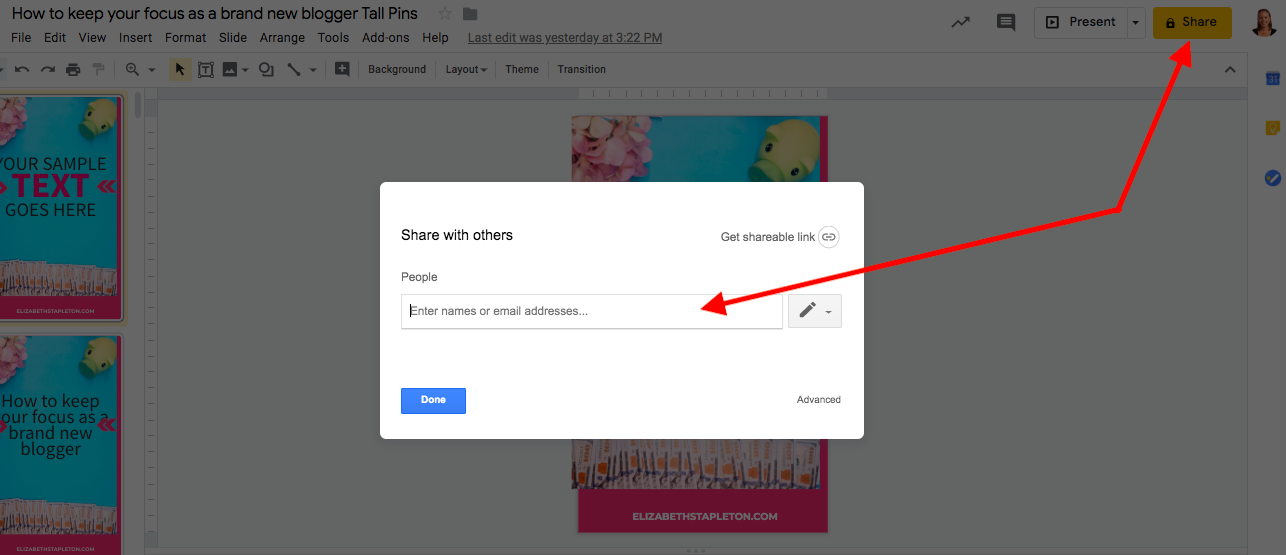This screenshot has width=1286, height=555.
Task: Click the Print icon
Action: click(73, 70)
